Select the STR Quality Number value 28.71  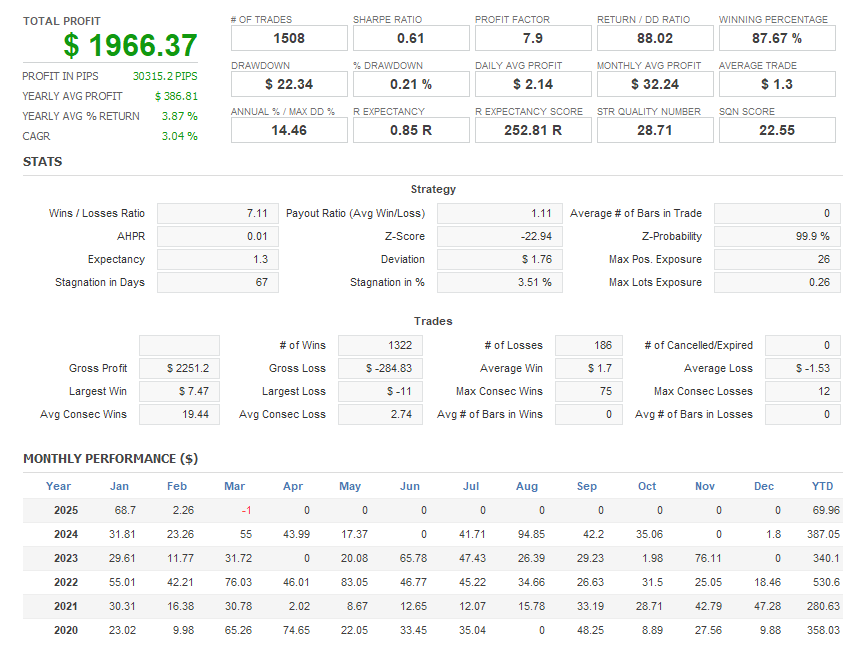655,130
